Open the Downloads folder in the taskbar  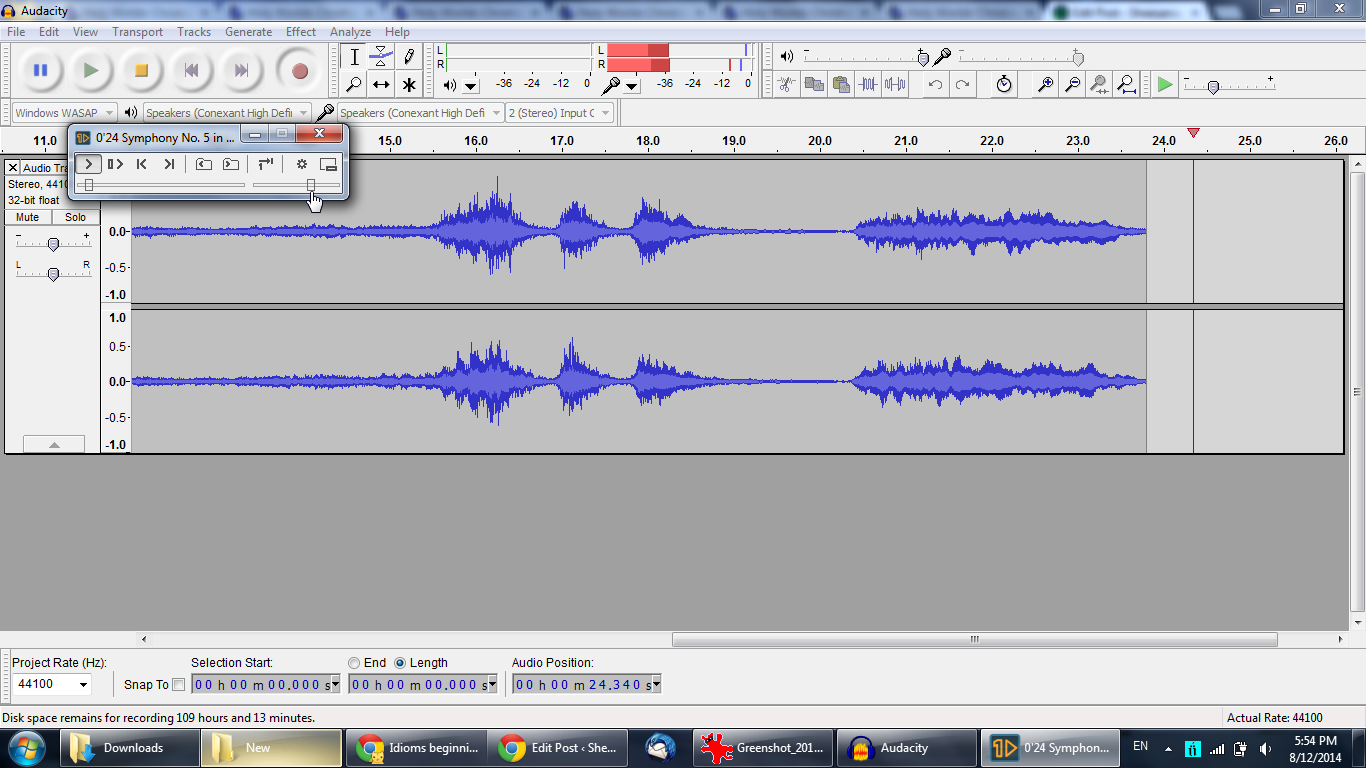coord(131,747)
